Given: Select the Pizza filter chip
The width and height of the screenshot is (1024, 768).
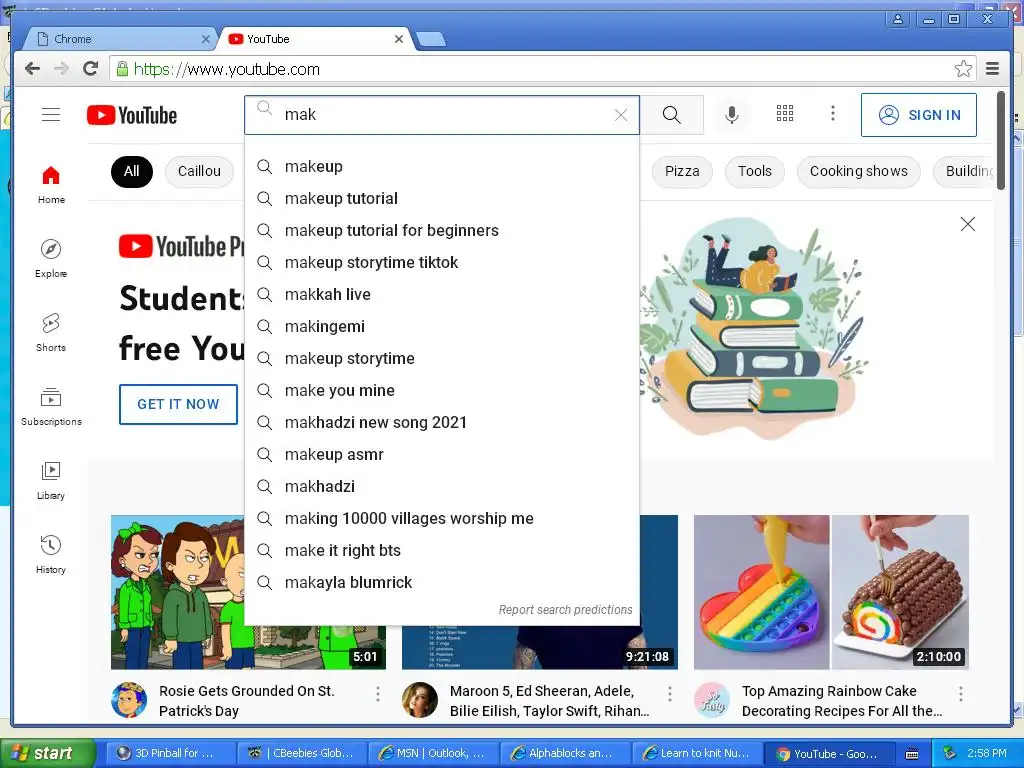Looking at the screenshot, I should [x=682, y=172].
